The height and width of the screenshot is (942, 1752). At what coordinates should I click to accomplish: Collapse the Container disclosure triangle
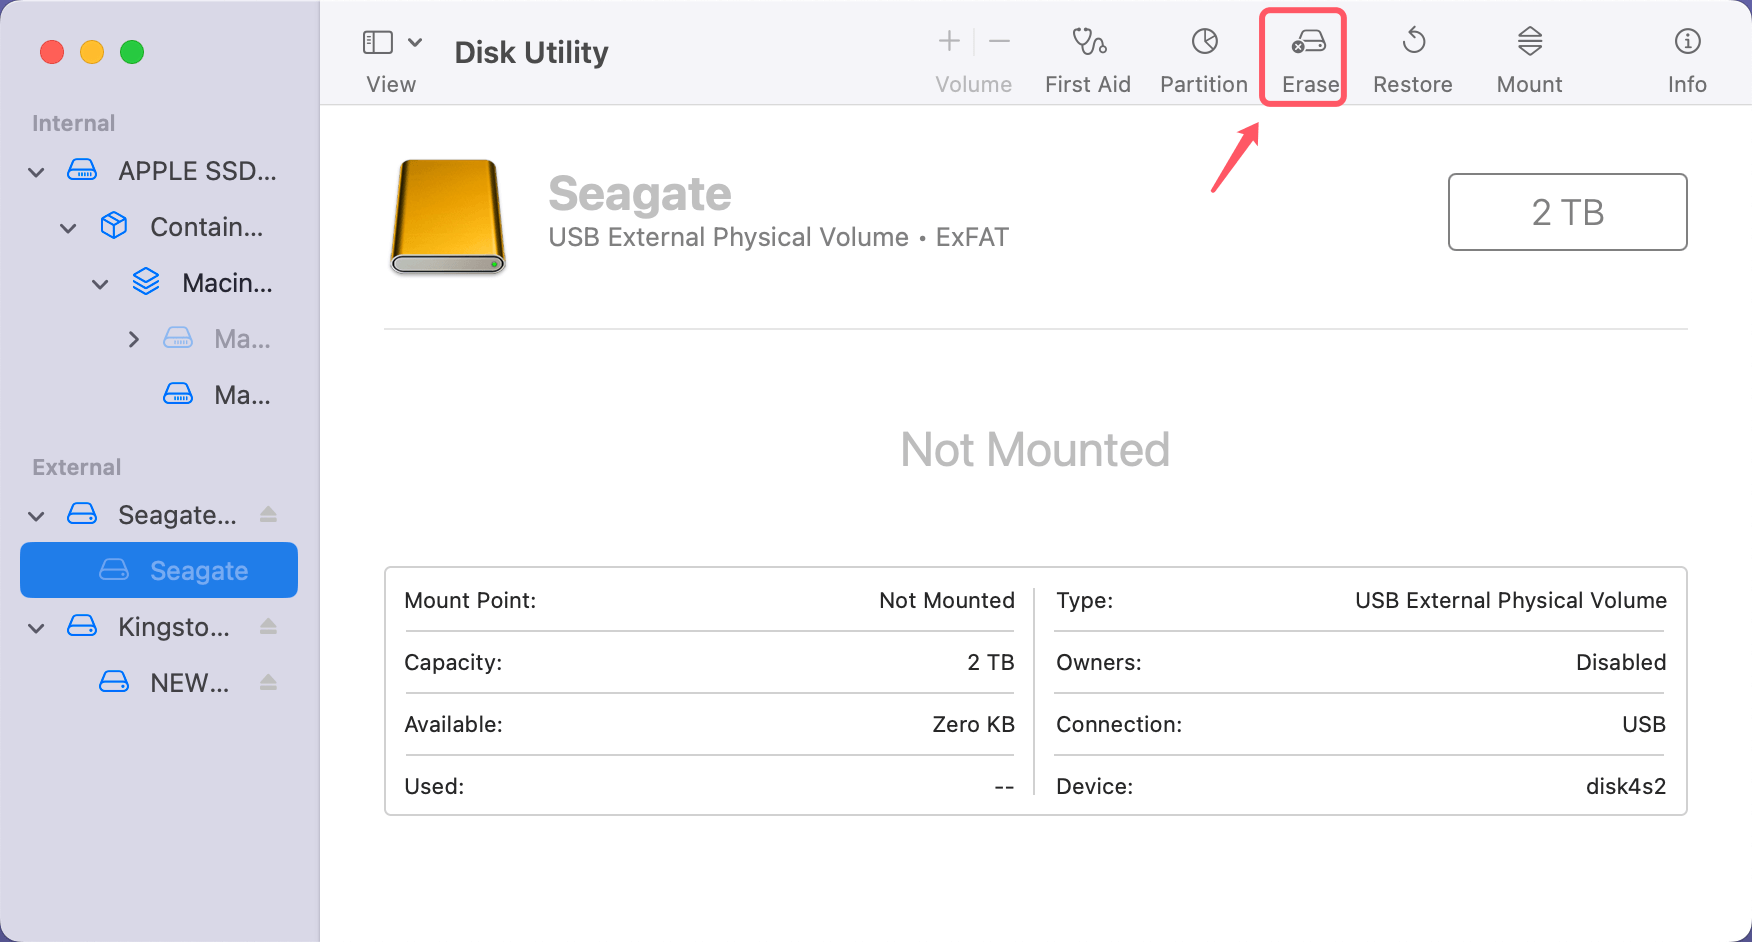tap(68, 227)
